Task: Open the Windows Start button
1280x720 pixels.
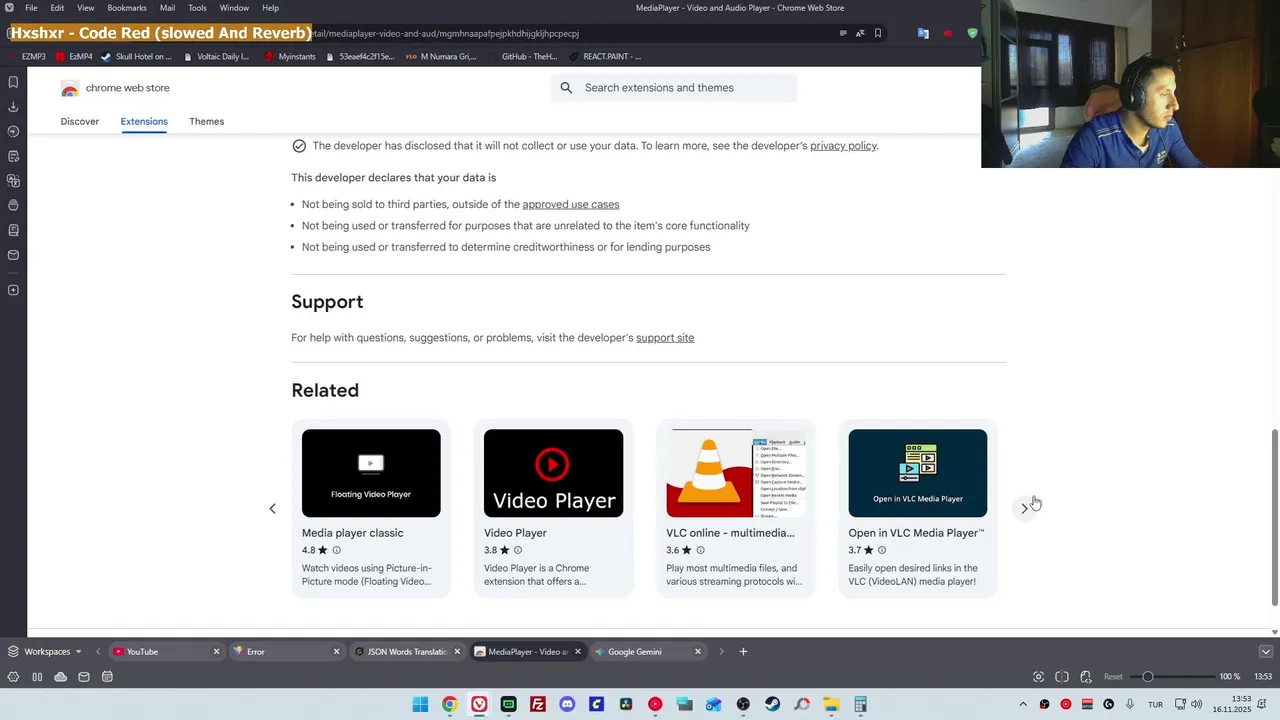Action: tap(420, 704)
